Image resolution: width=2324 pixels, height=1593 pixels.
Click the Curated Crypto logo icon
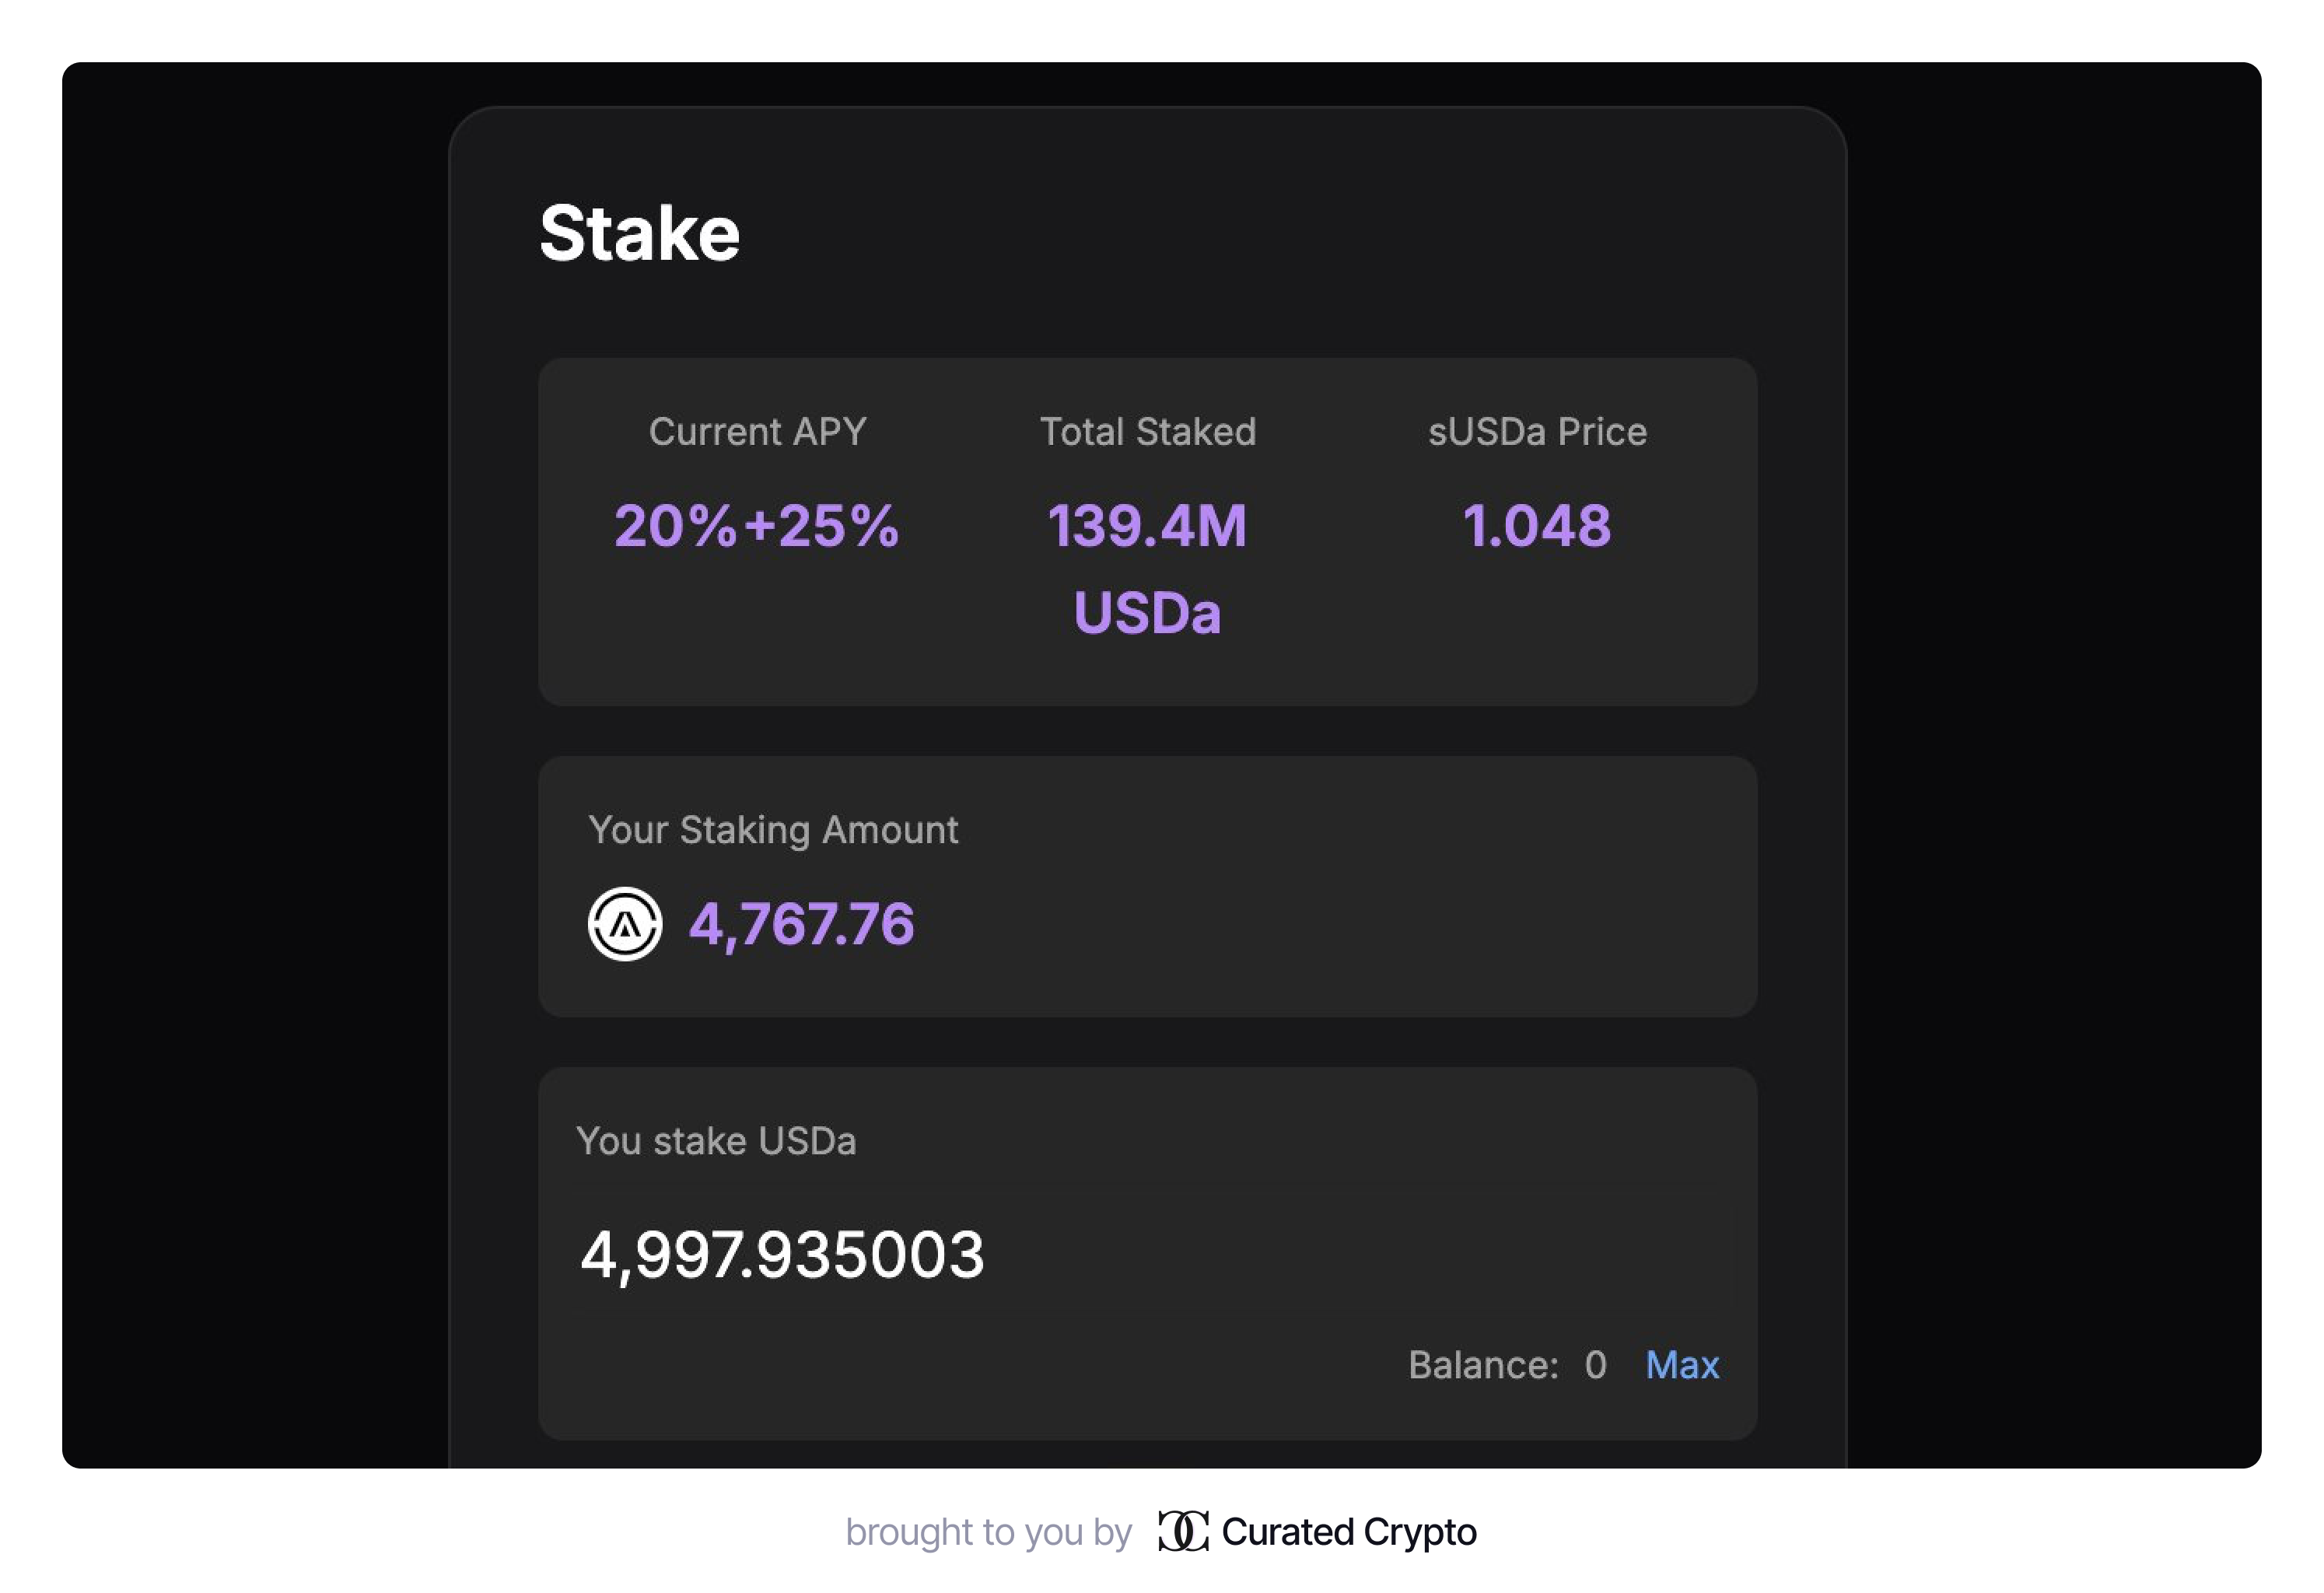1182,1531
